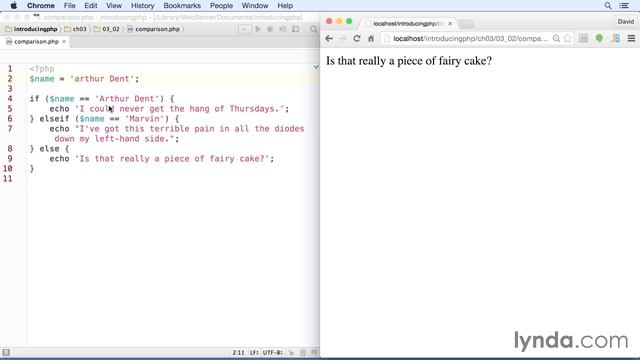The height and width of the screenshot is (360, 640).
Task: Open the History menu
Action: [142, 6]
